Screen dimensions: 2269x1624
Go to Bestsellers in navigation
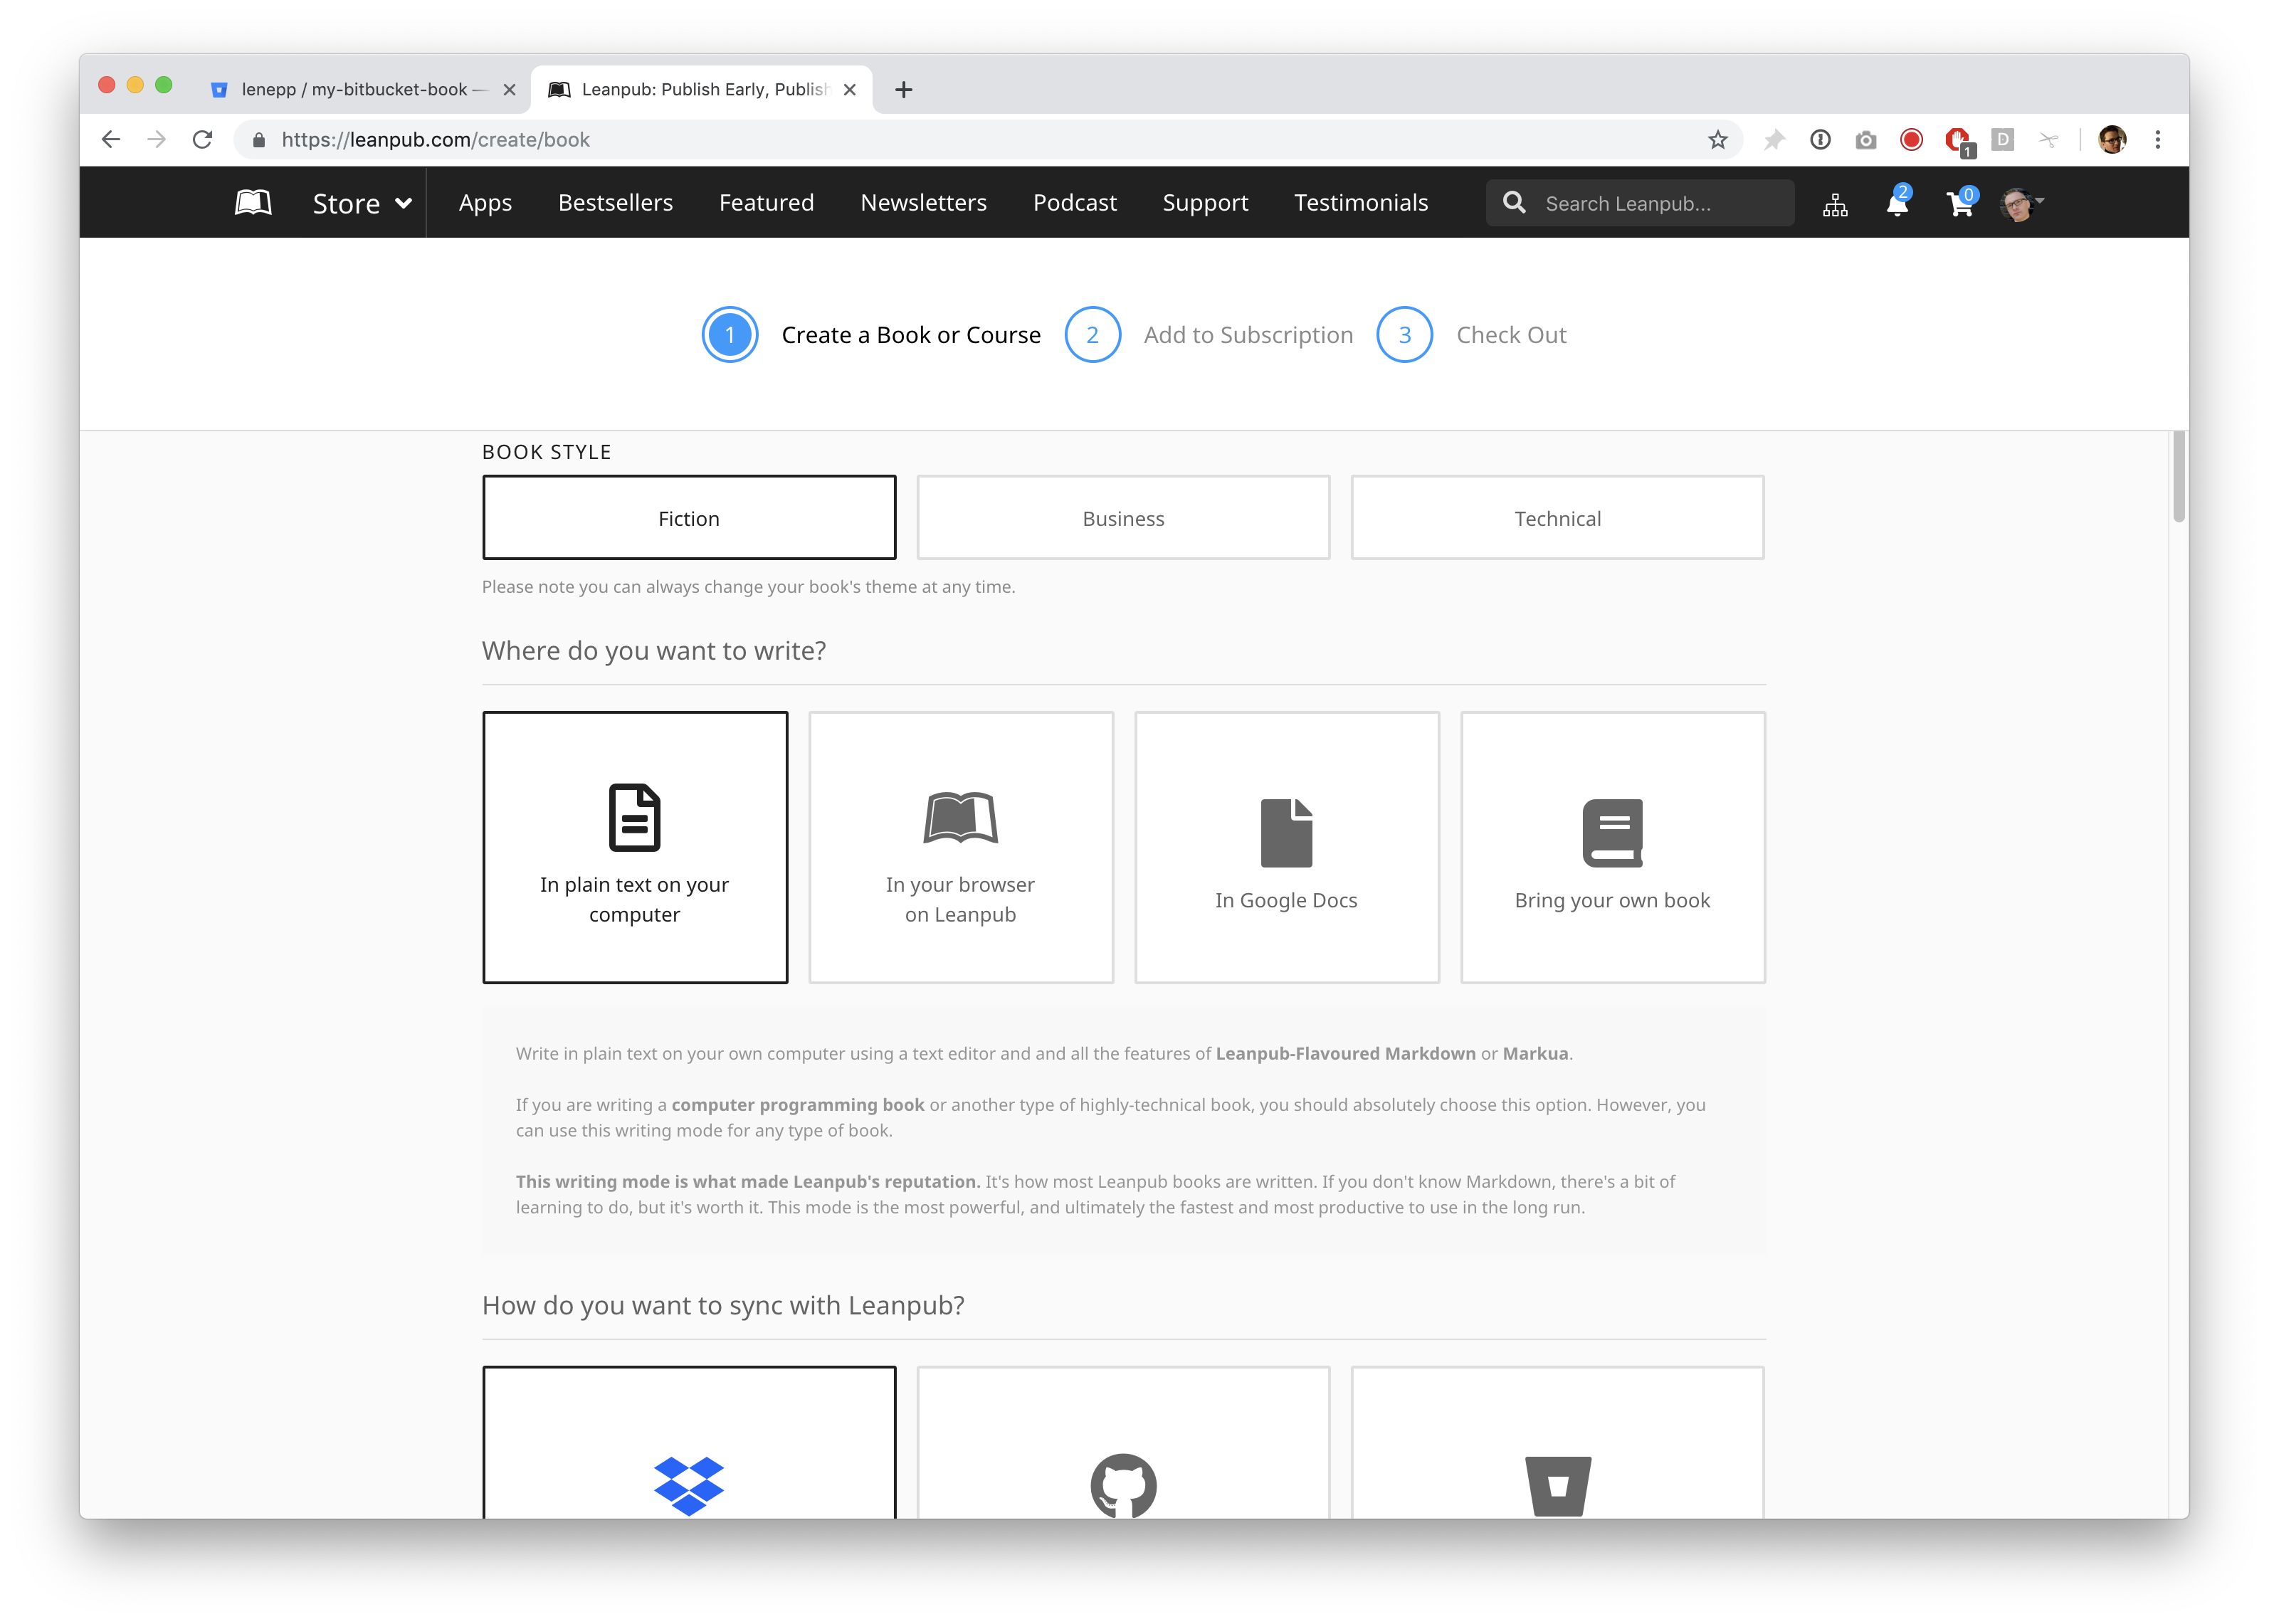coord(615,203)
